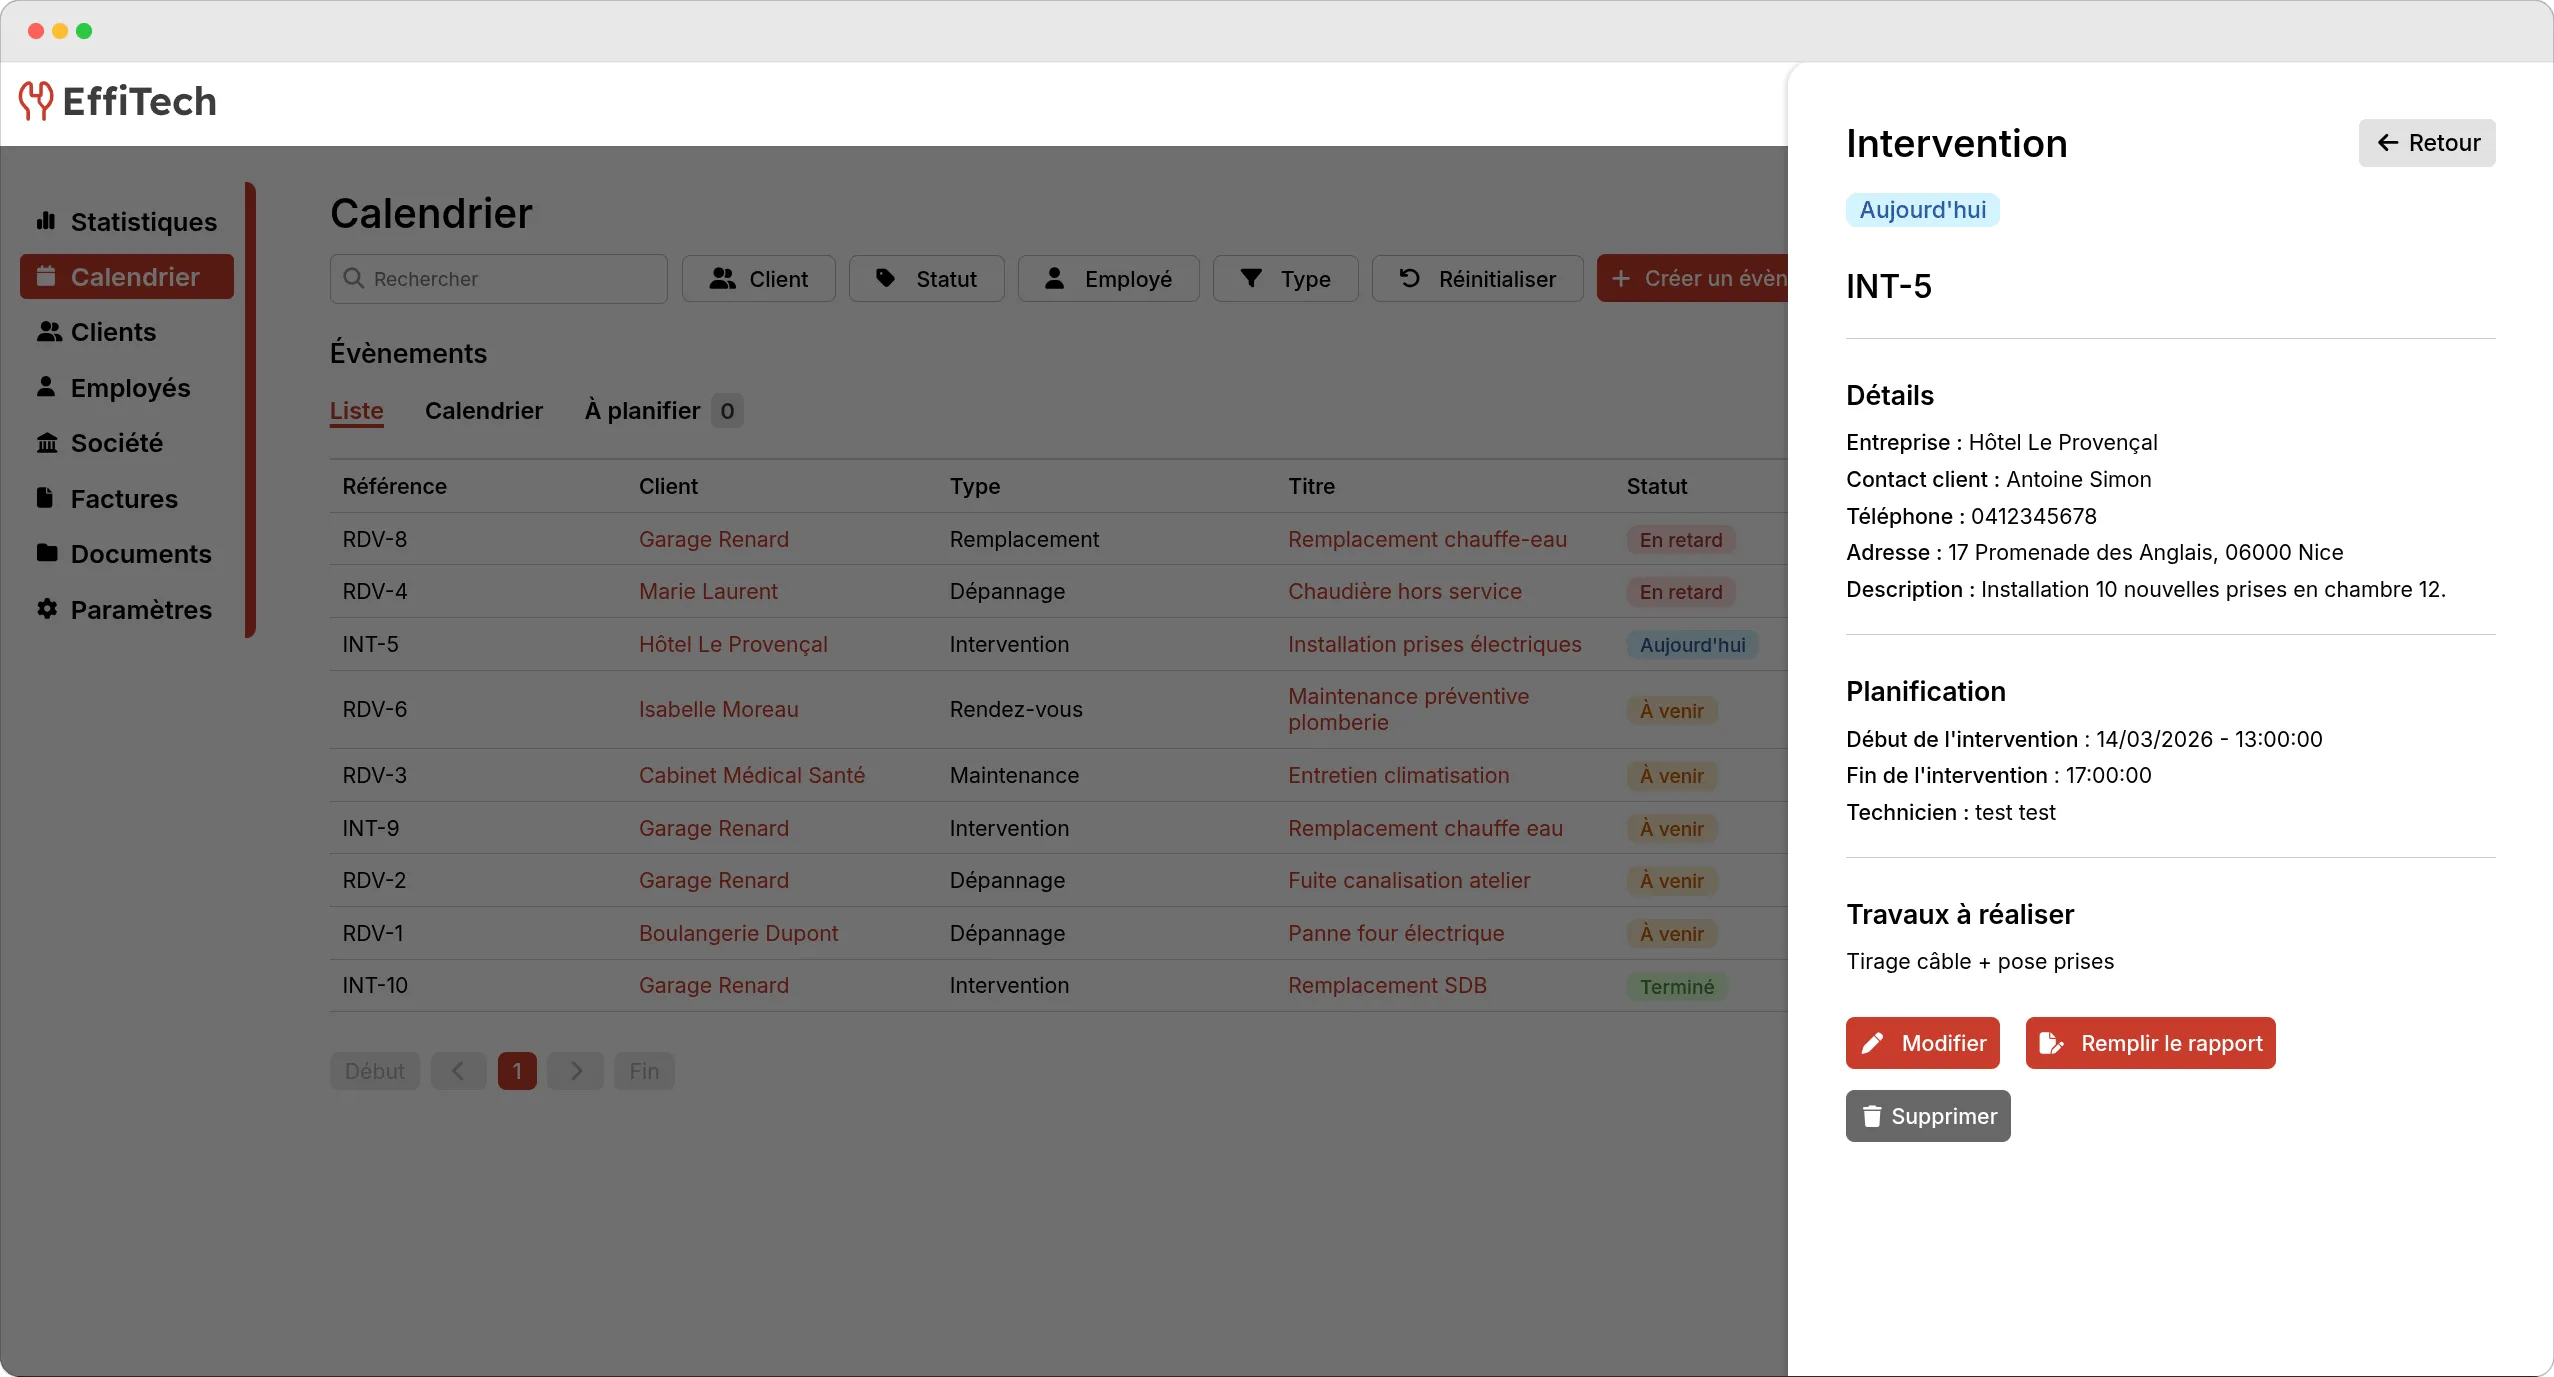Open the Employés sidebar section
The height and width of the screenshot is (1377, 2554).
click(128, 387)
